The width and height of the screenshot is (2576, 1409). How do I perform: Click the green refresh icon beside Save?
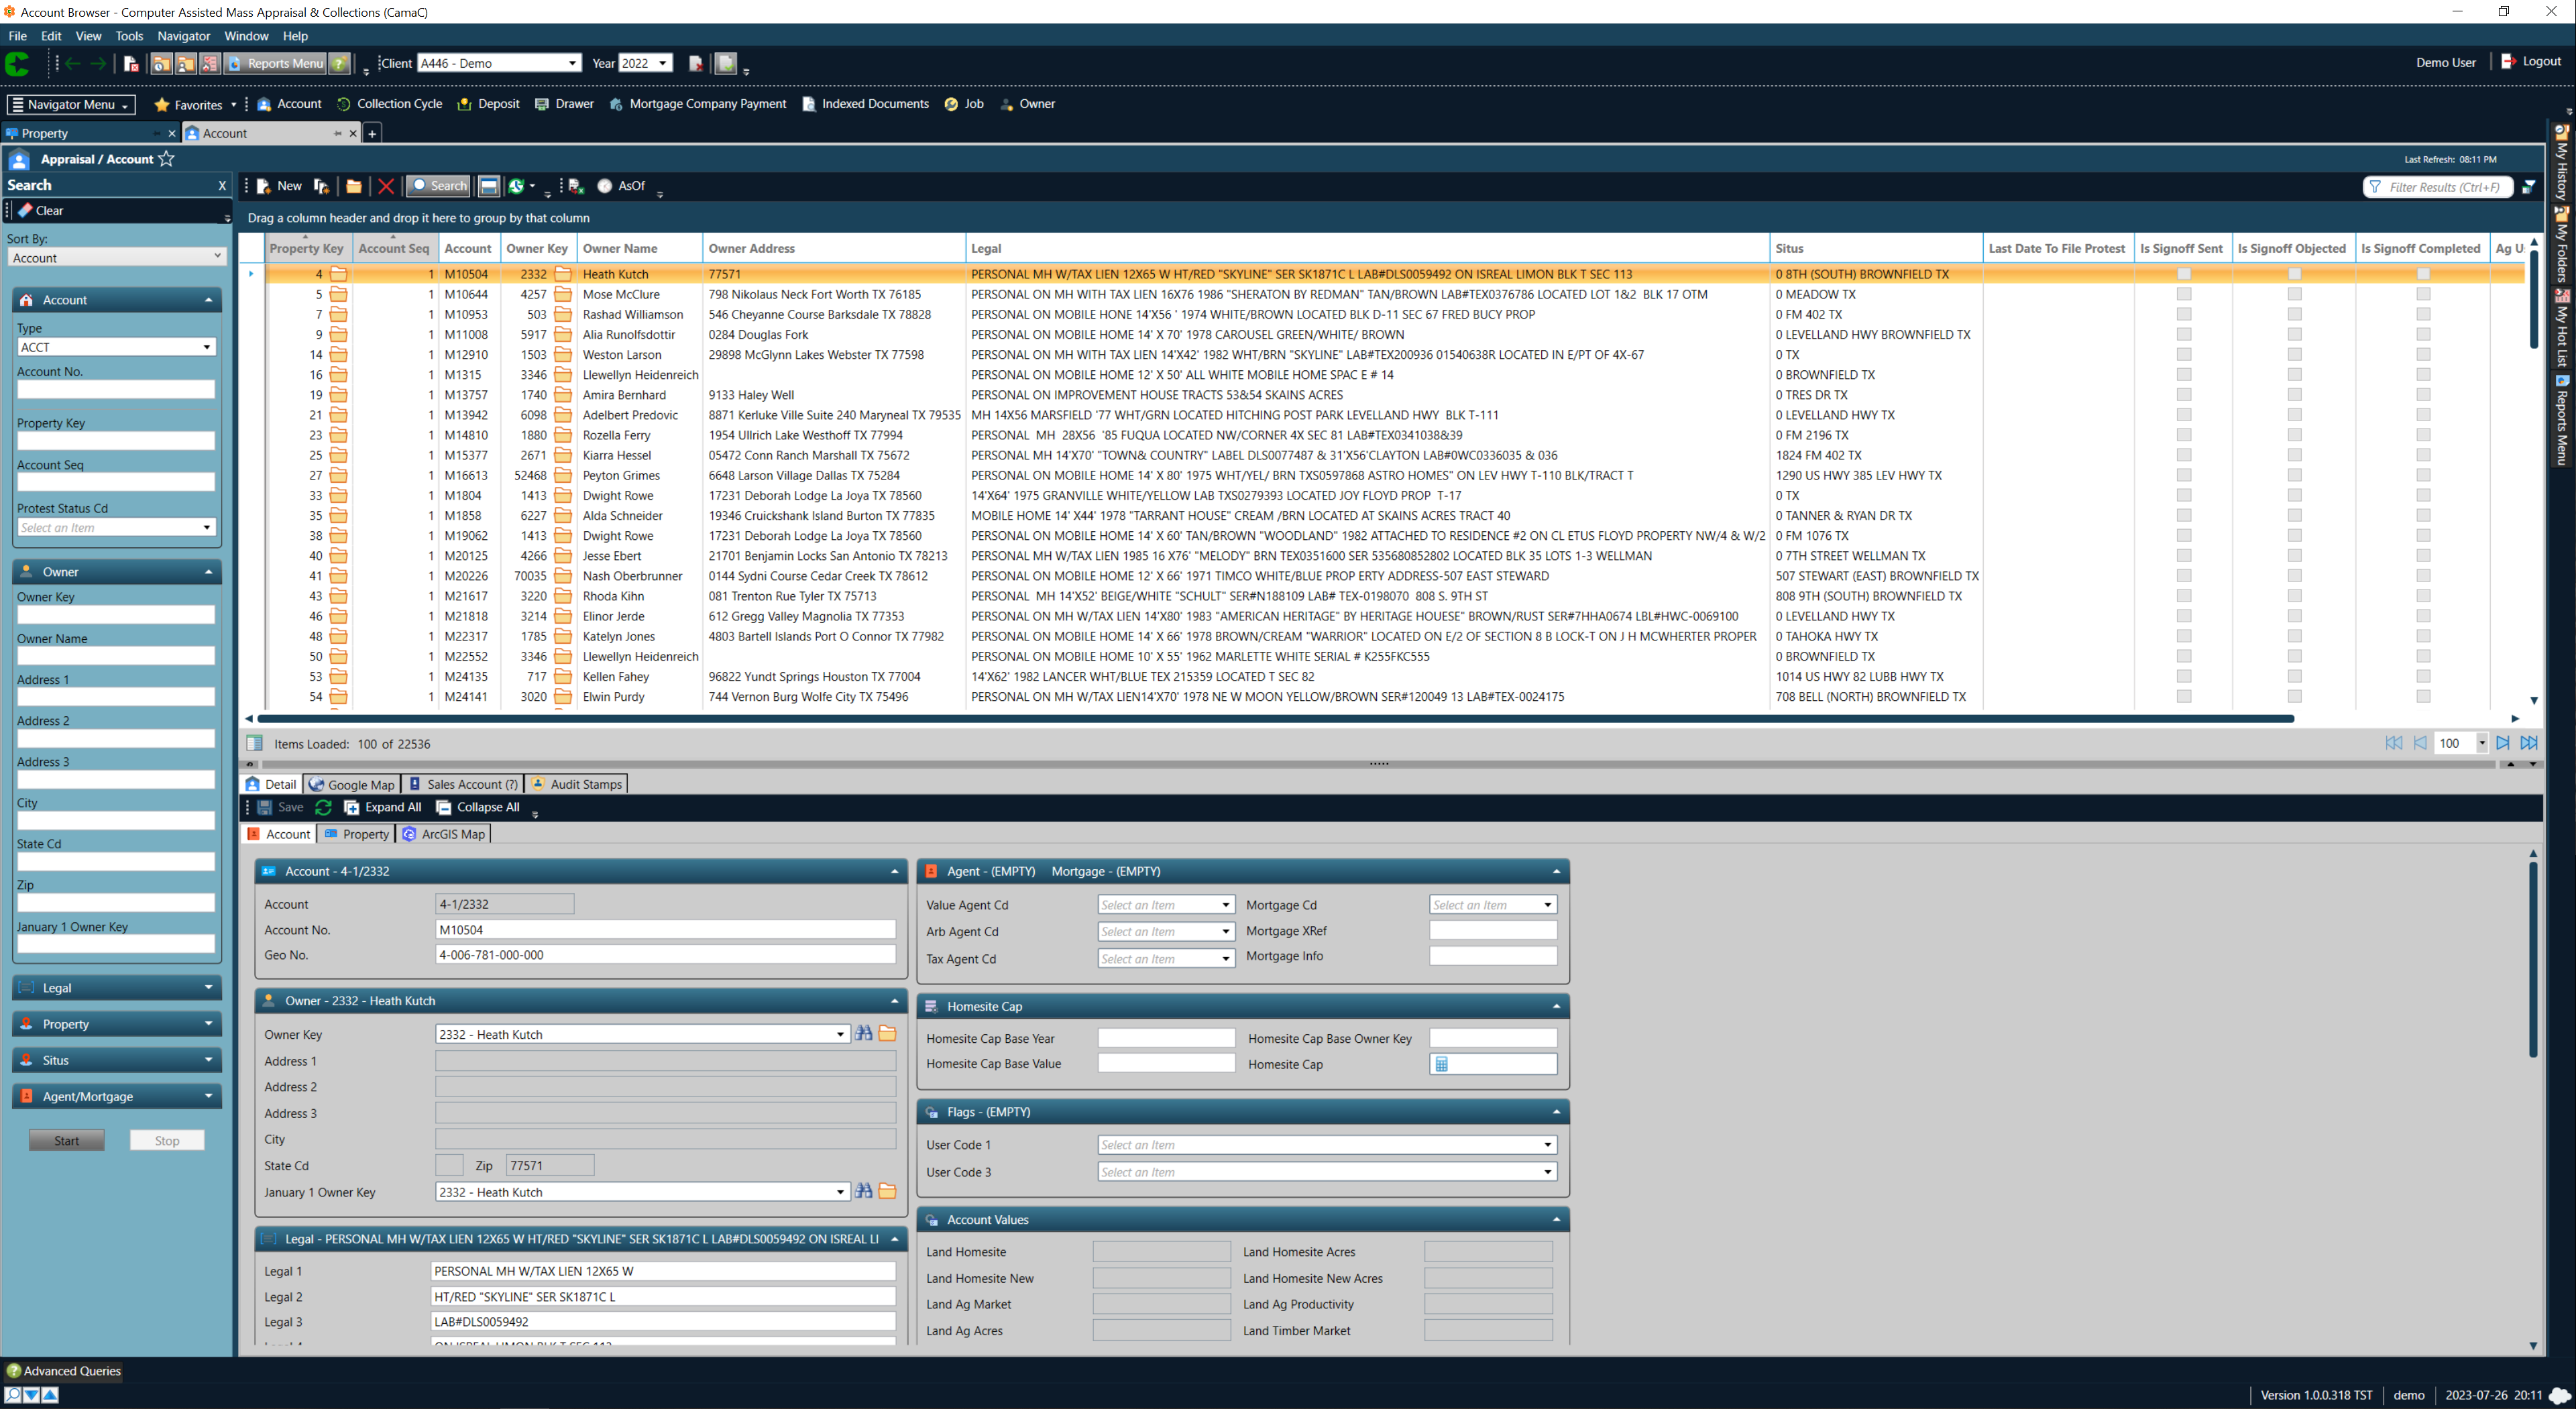[323, 807]
